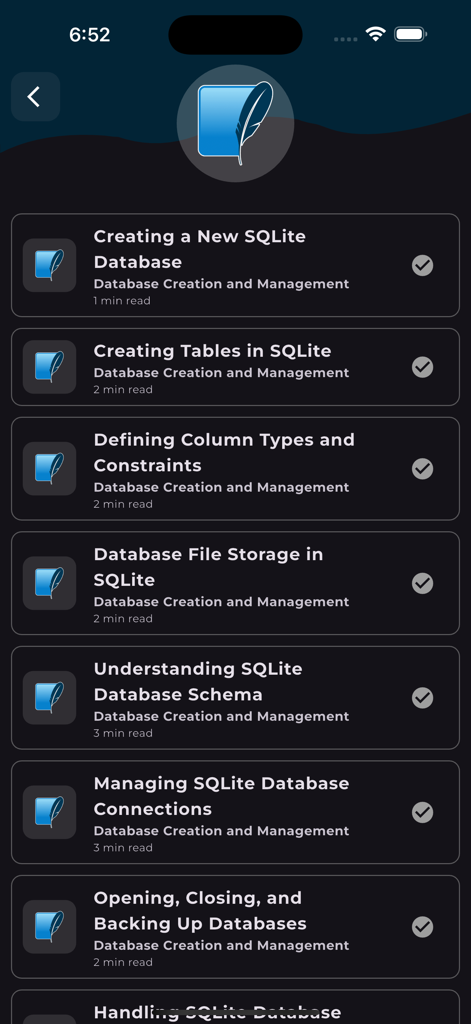The width and height of the screenshot is (471, 1024).
Task: Toggle checkmark for Defining Column Types and Constraints
Action: (423, 468)
